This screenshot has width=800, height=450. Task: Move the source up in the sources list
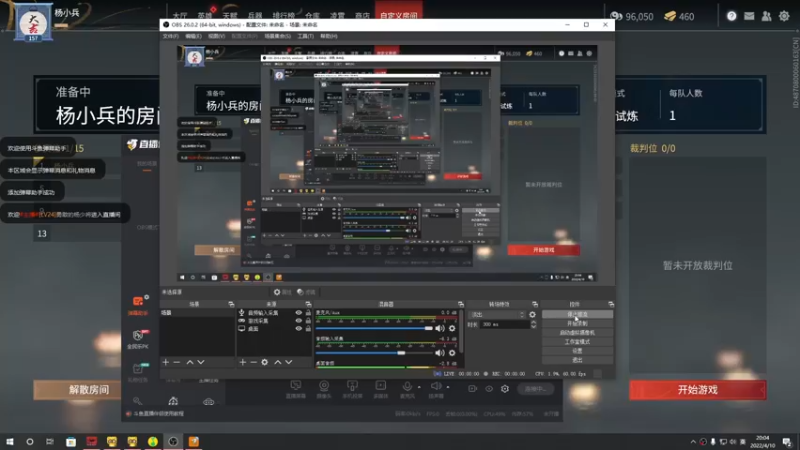click(278, 362)
